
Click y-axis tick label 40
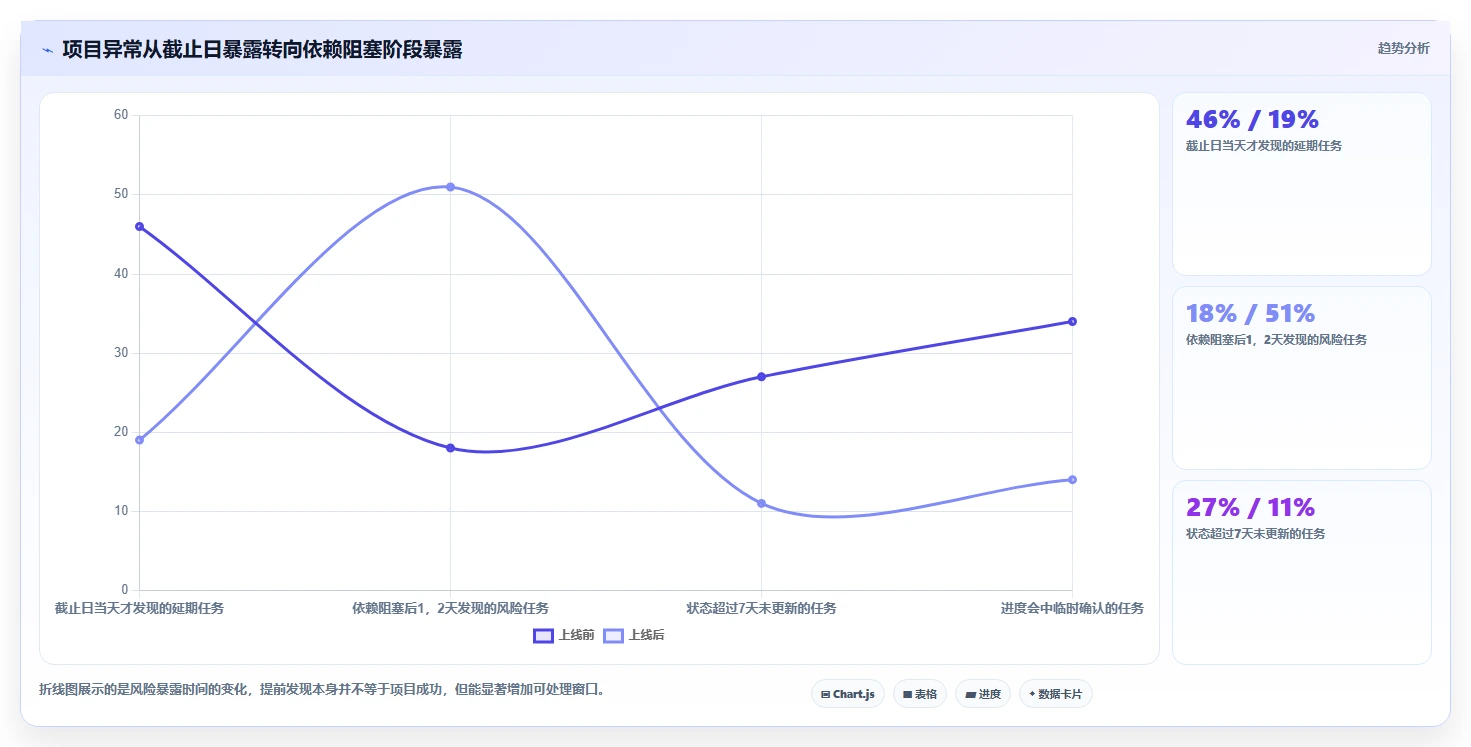[121, 273]
